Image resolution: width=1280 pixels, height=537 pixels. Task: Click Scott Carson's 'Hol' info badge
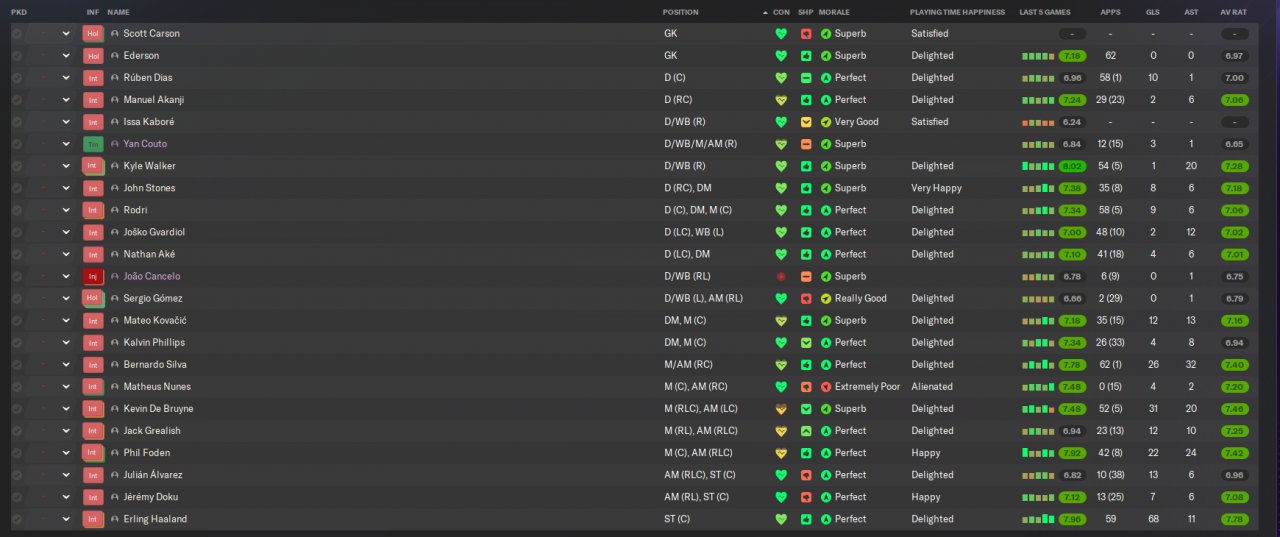[x=93, y=33]
